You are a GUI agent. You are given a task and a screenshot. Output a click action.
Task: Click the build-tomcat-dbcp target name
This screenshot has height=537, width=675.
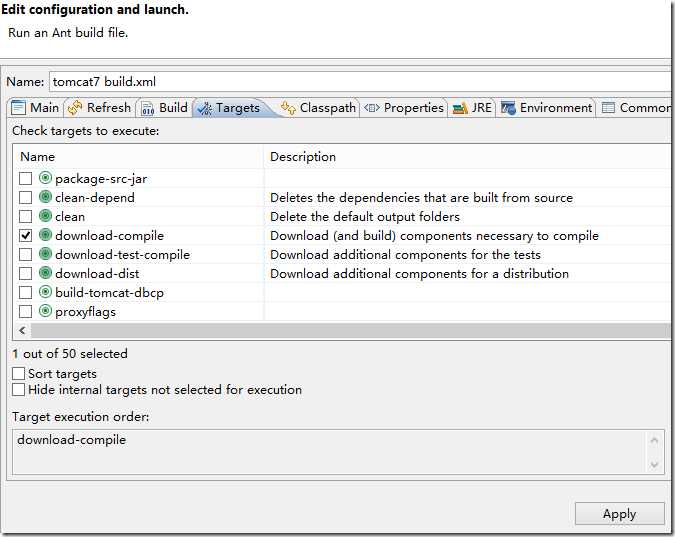click(x=110, y=293)
